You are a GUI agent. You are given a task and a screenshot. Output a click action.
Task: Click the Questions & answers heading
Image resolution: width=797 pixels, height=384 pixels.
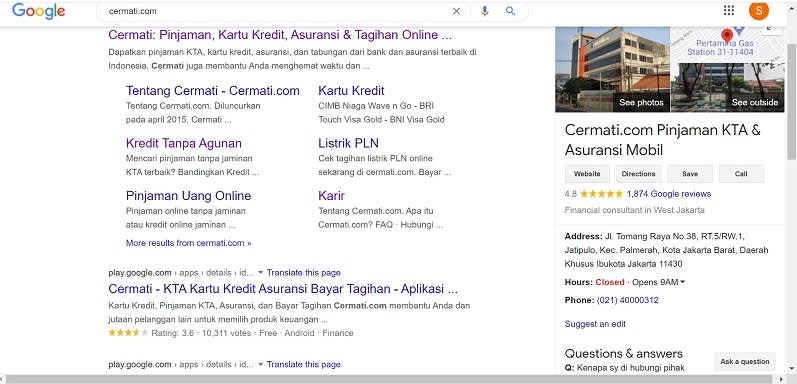point(624,353)
